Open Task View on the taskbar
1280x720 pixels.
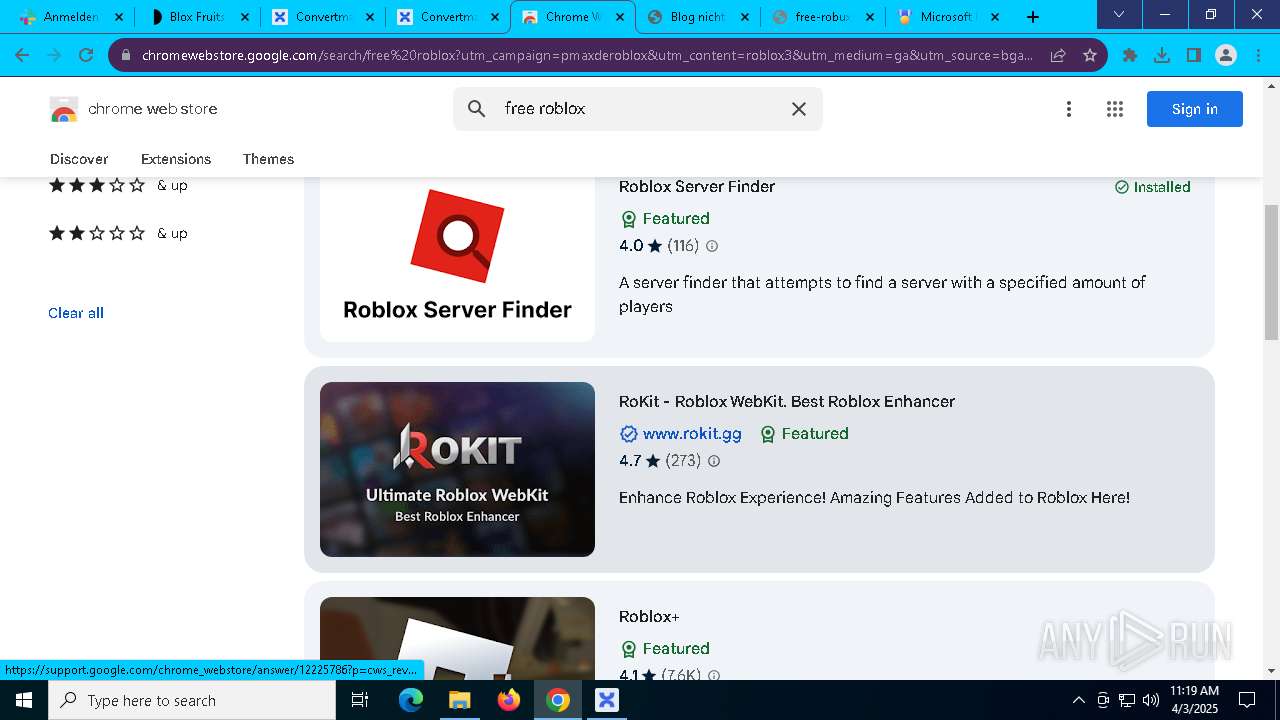click(360, 700)
